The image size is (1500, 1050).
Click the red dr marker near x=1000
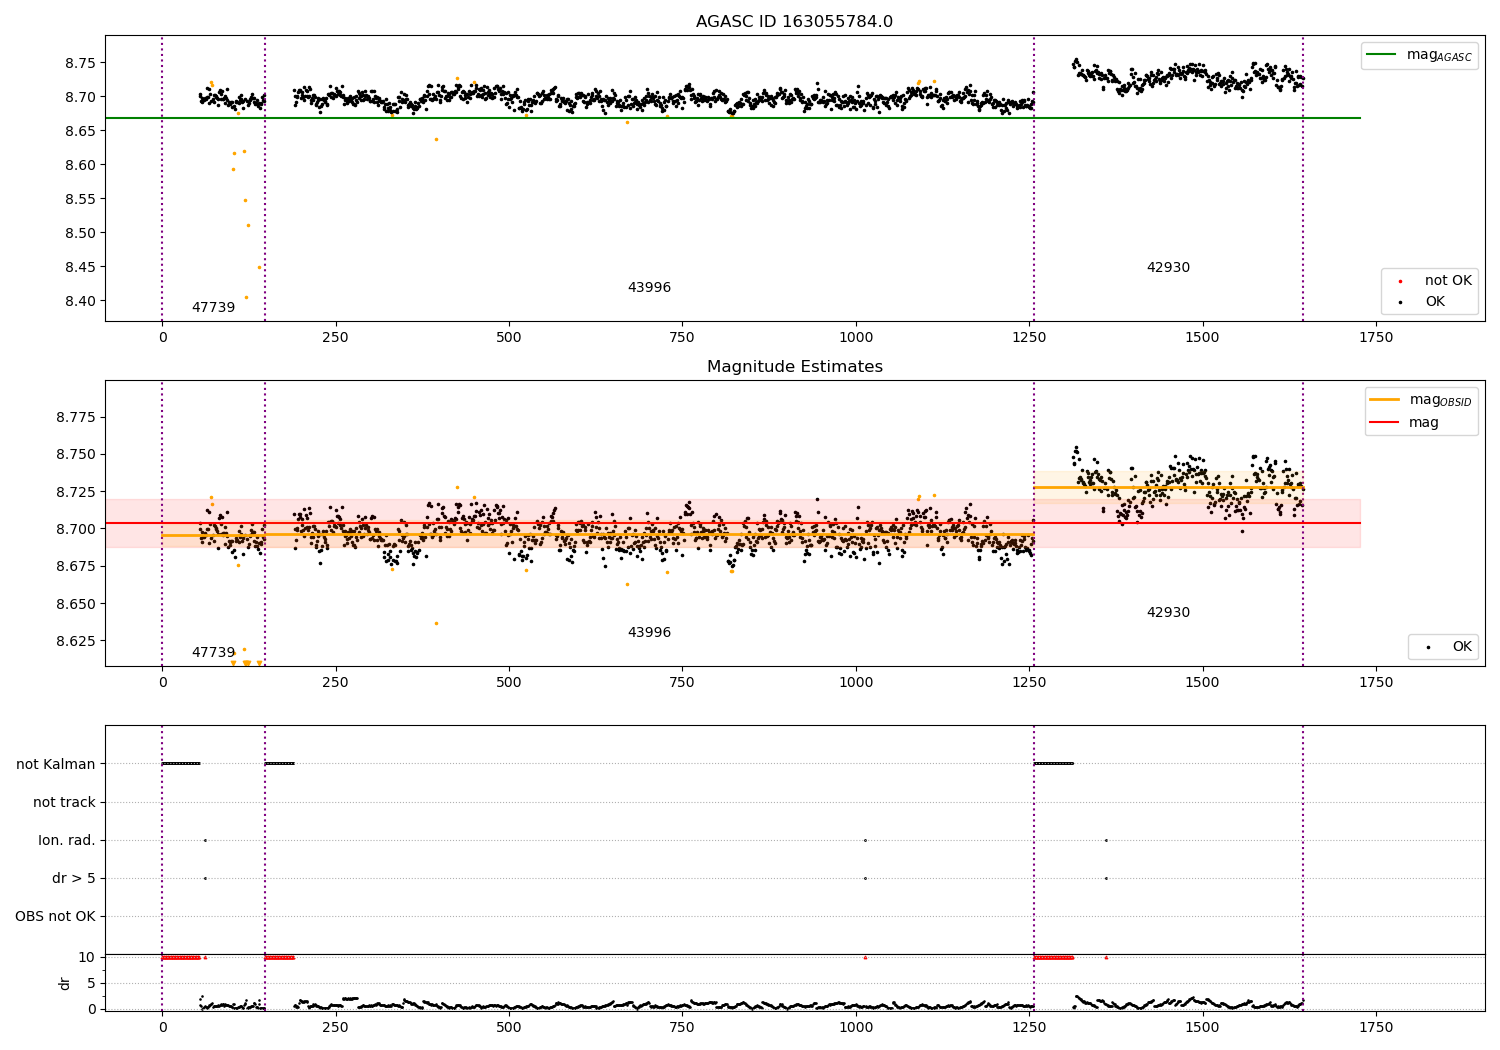click(865, 957)
